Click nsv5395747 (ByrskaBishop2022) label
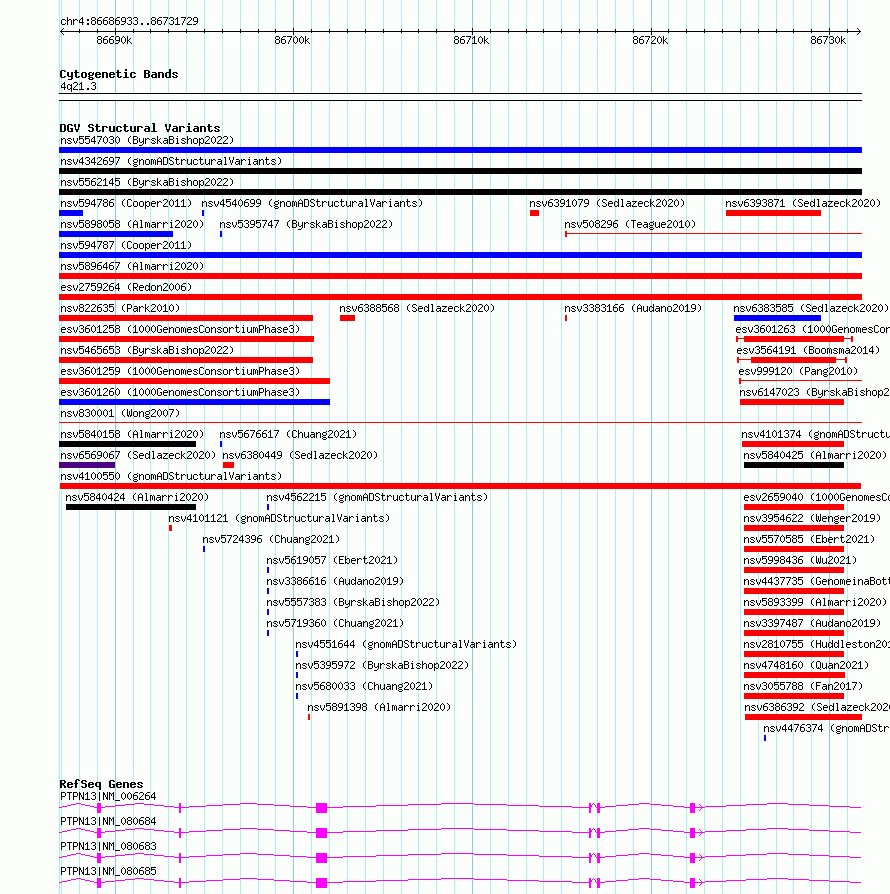This screenshot has height=894, width=890. pyautogui.click(x=306, y=225)
